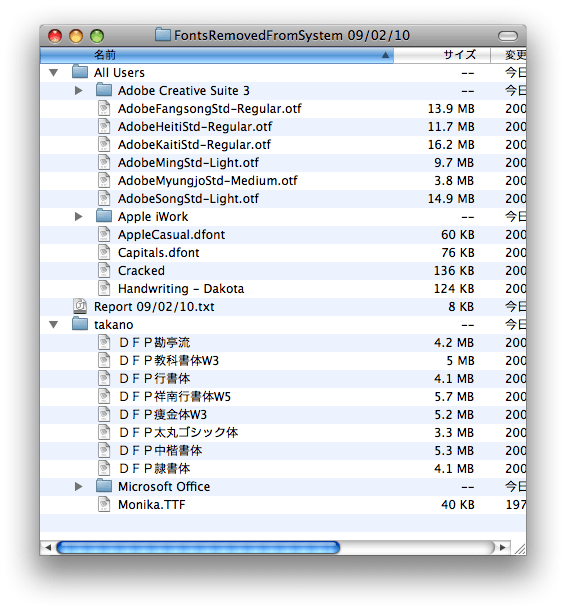Click the right scroll arrow
The image size is (566, 610).
(503, 547)
